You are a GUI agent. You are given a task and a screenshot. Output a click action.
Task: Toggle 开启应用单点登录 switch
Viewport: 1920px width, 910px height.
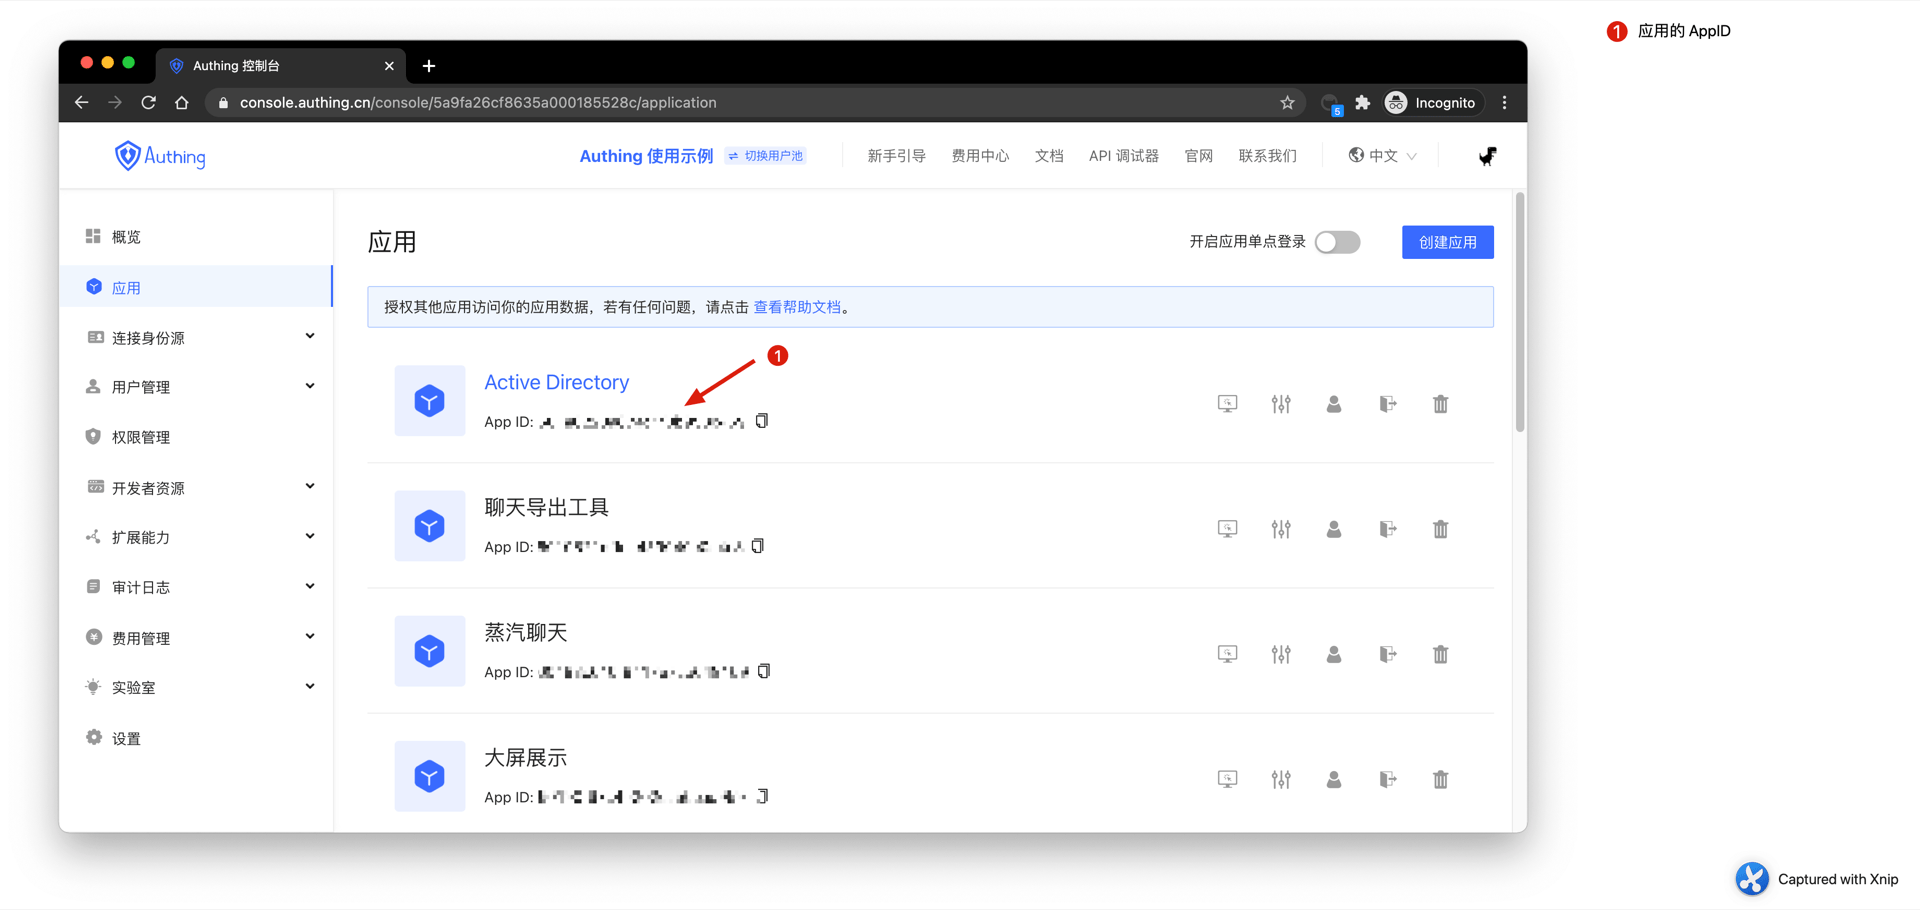tap(1337, 242)
